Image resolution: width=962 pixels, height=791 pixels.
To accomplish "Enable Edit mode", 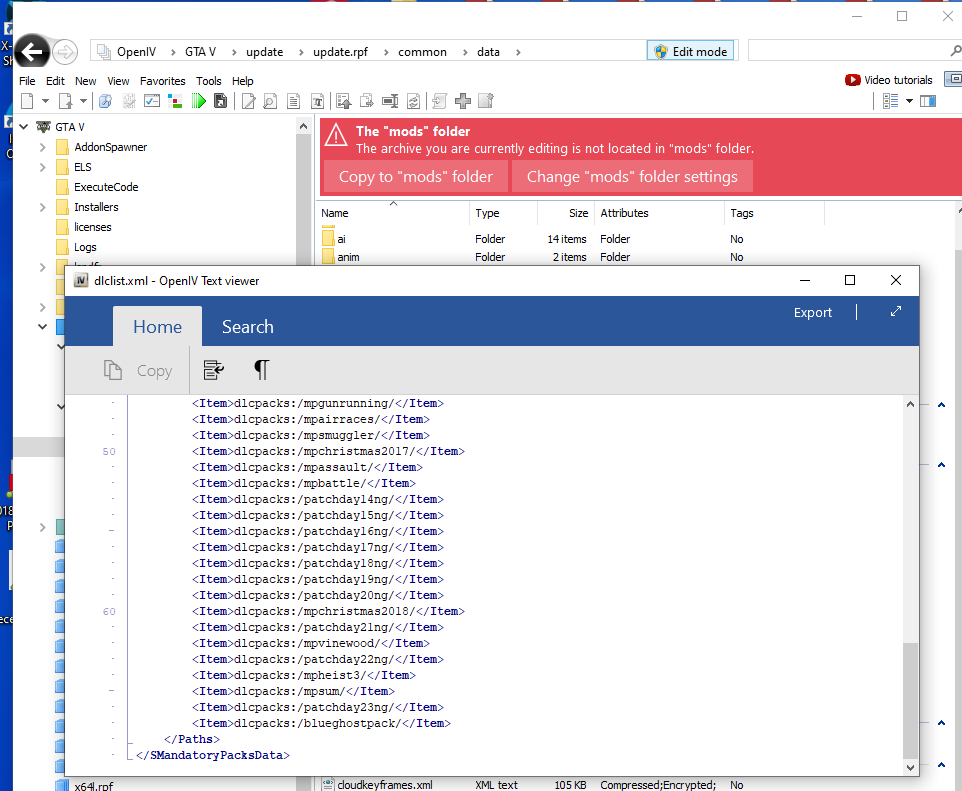I will (x=691, y=51).
